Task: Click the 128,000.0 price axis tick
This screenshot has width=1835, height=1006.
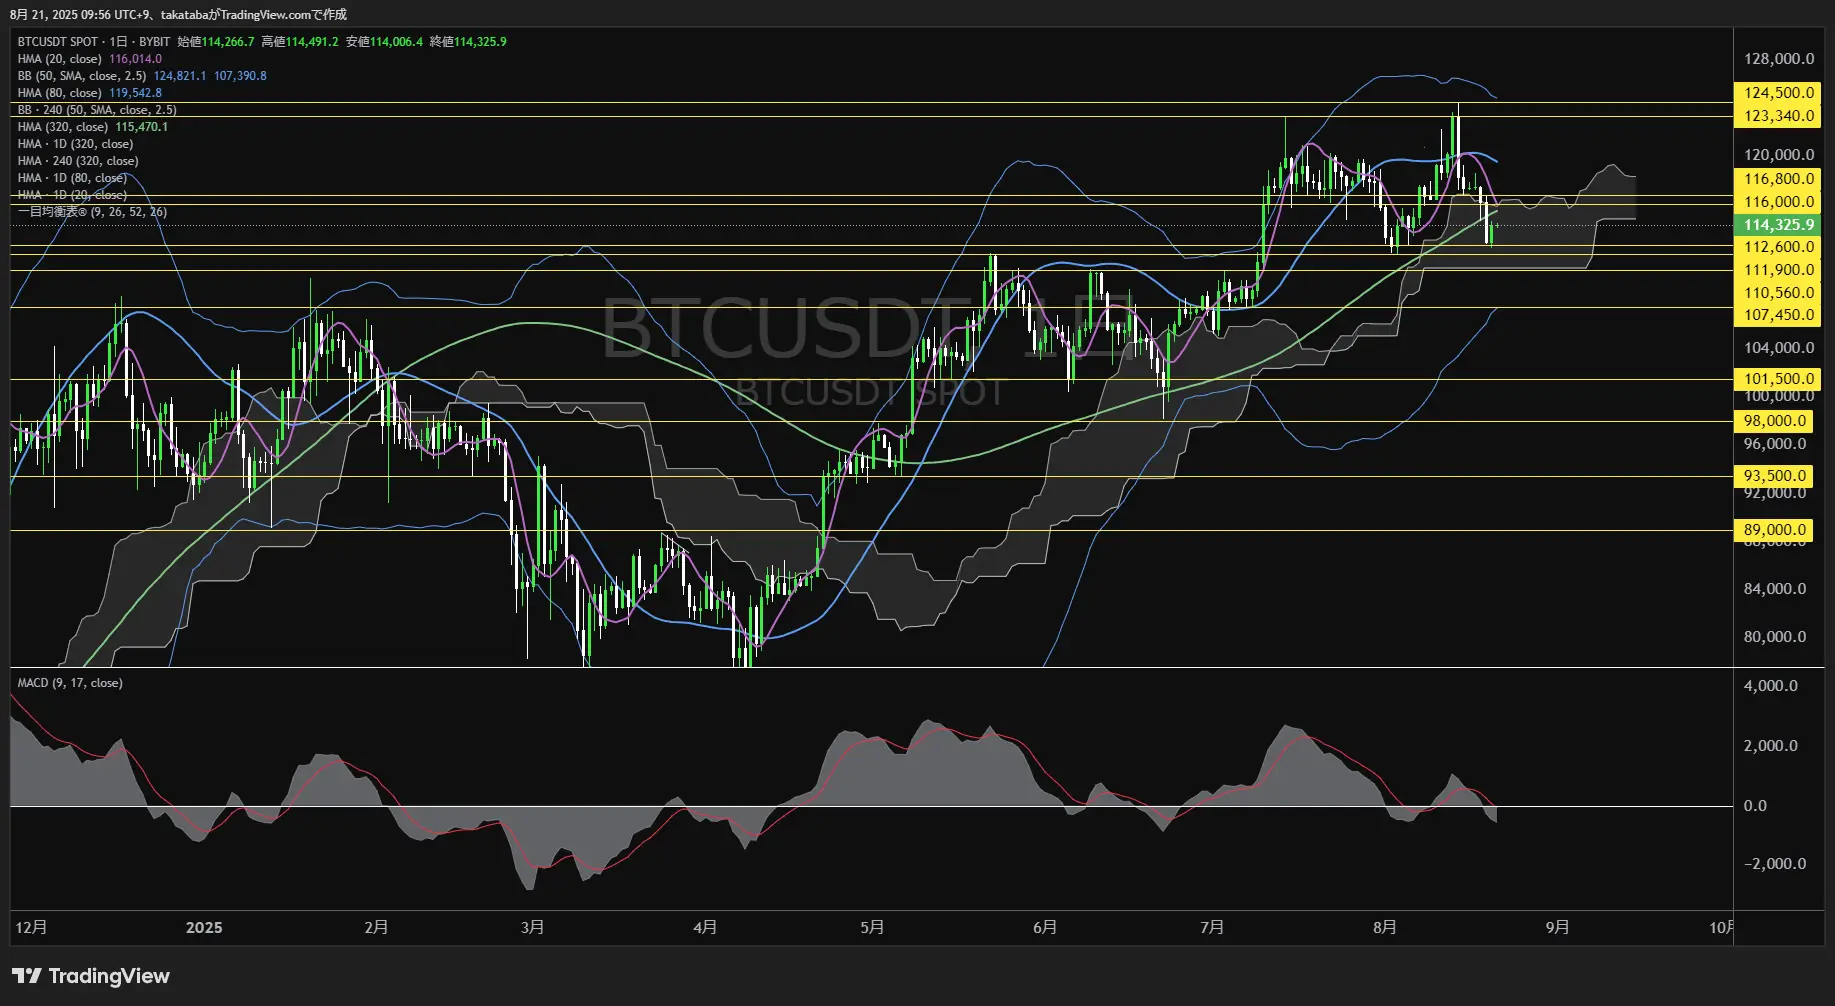Action: (1778, 59)
